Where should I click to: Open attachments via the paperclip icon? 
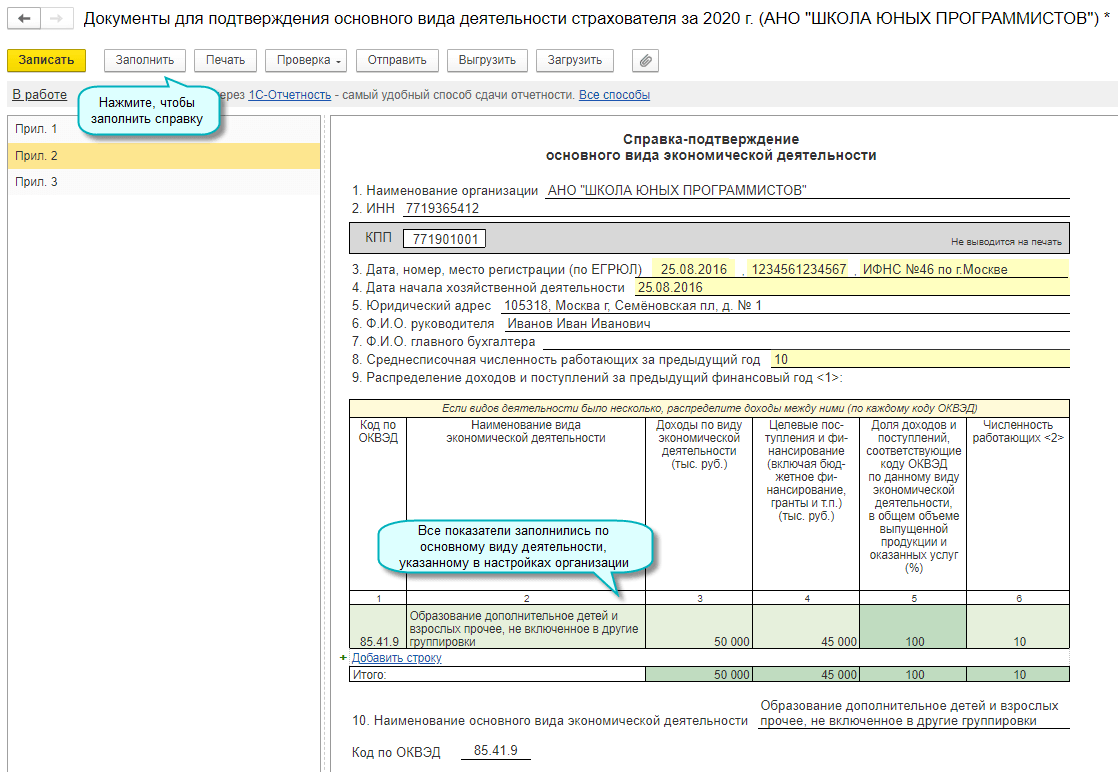pyautogui.click(x=645, y=61)
